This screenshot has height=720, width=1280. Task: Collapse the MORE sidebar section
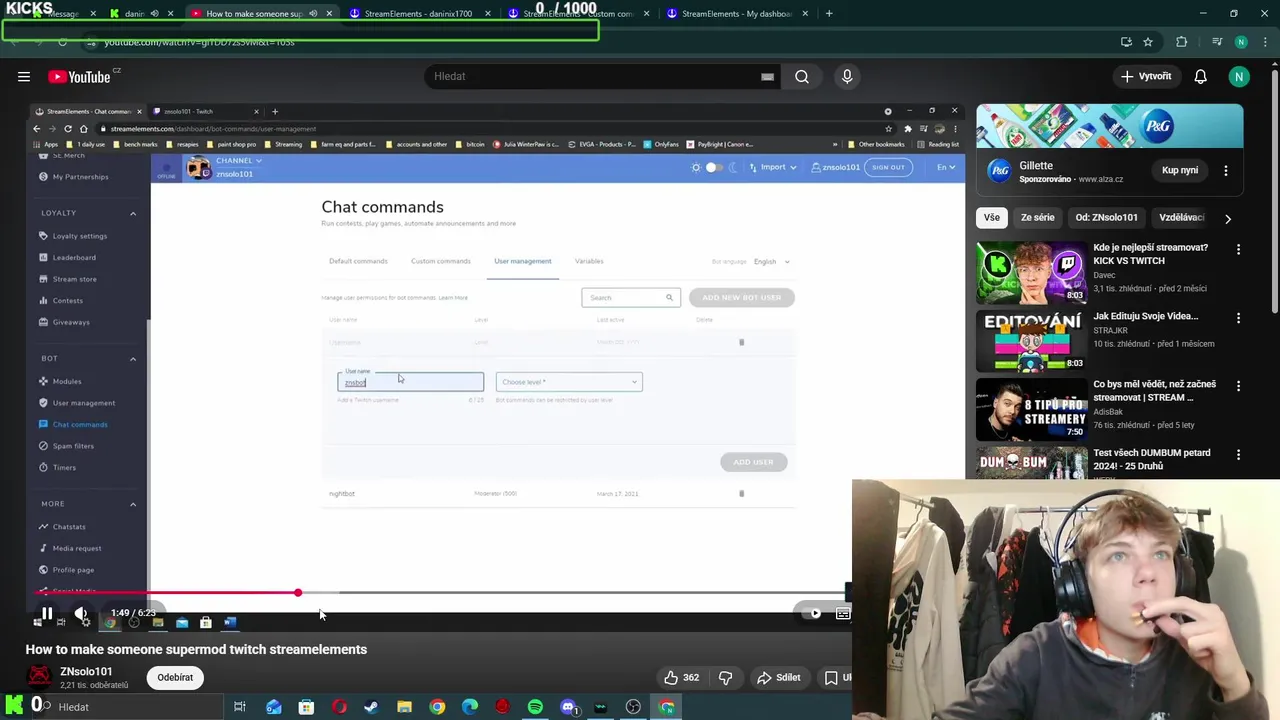tap(133, 504)
